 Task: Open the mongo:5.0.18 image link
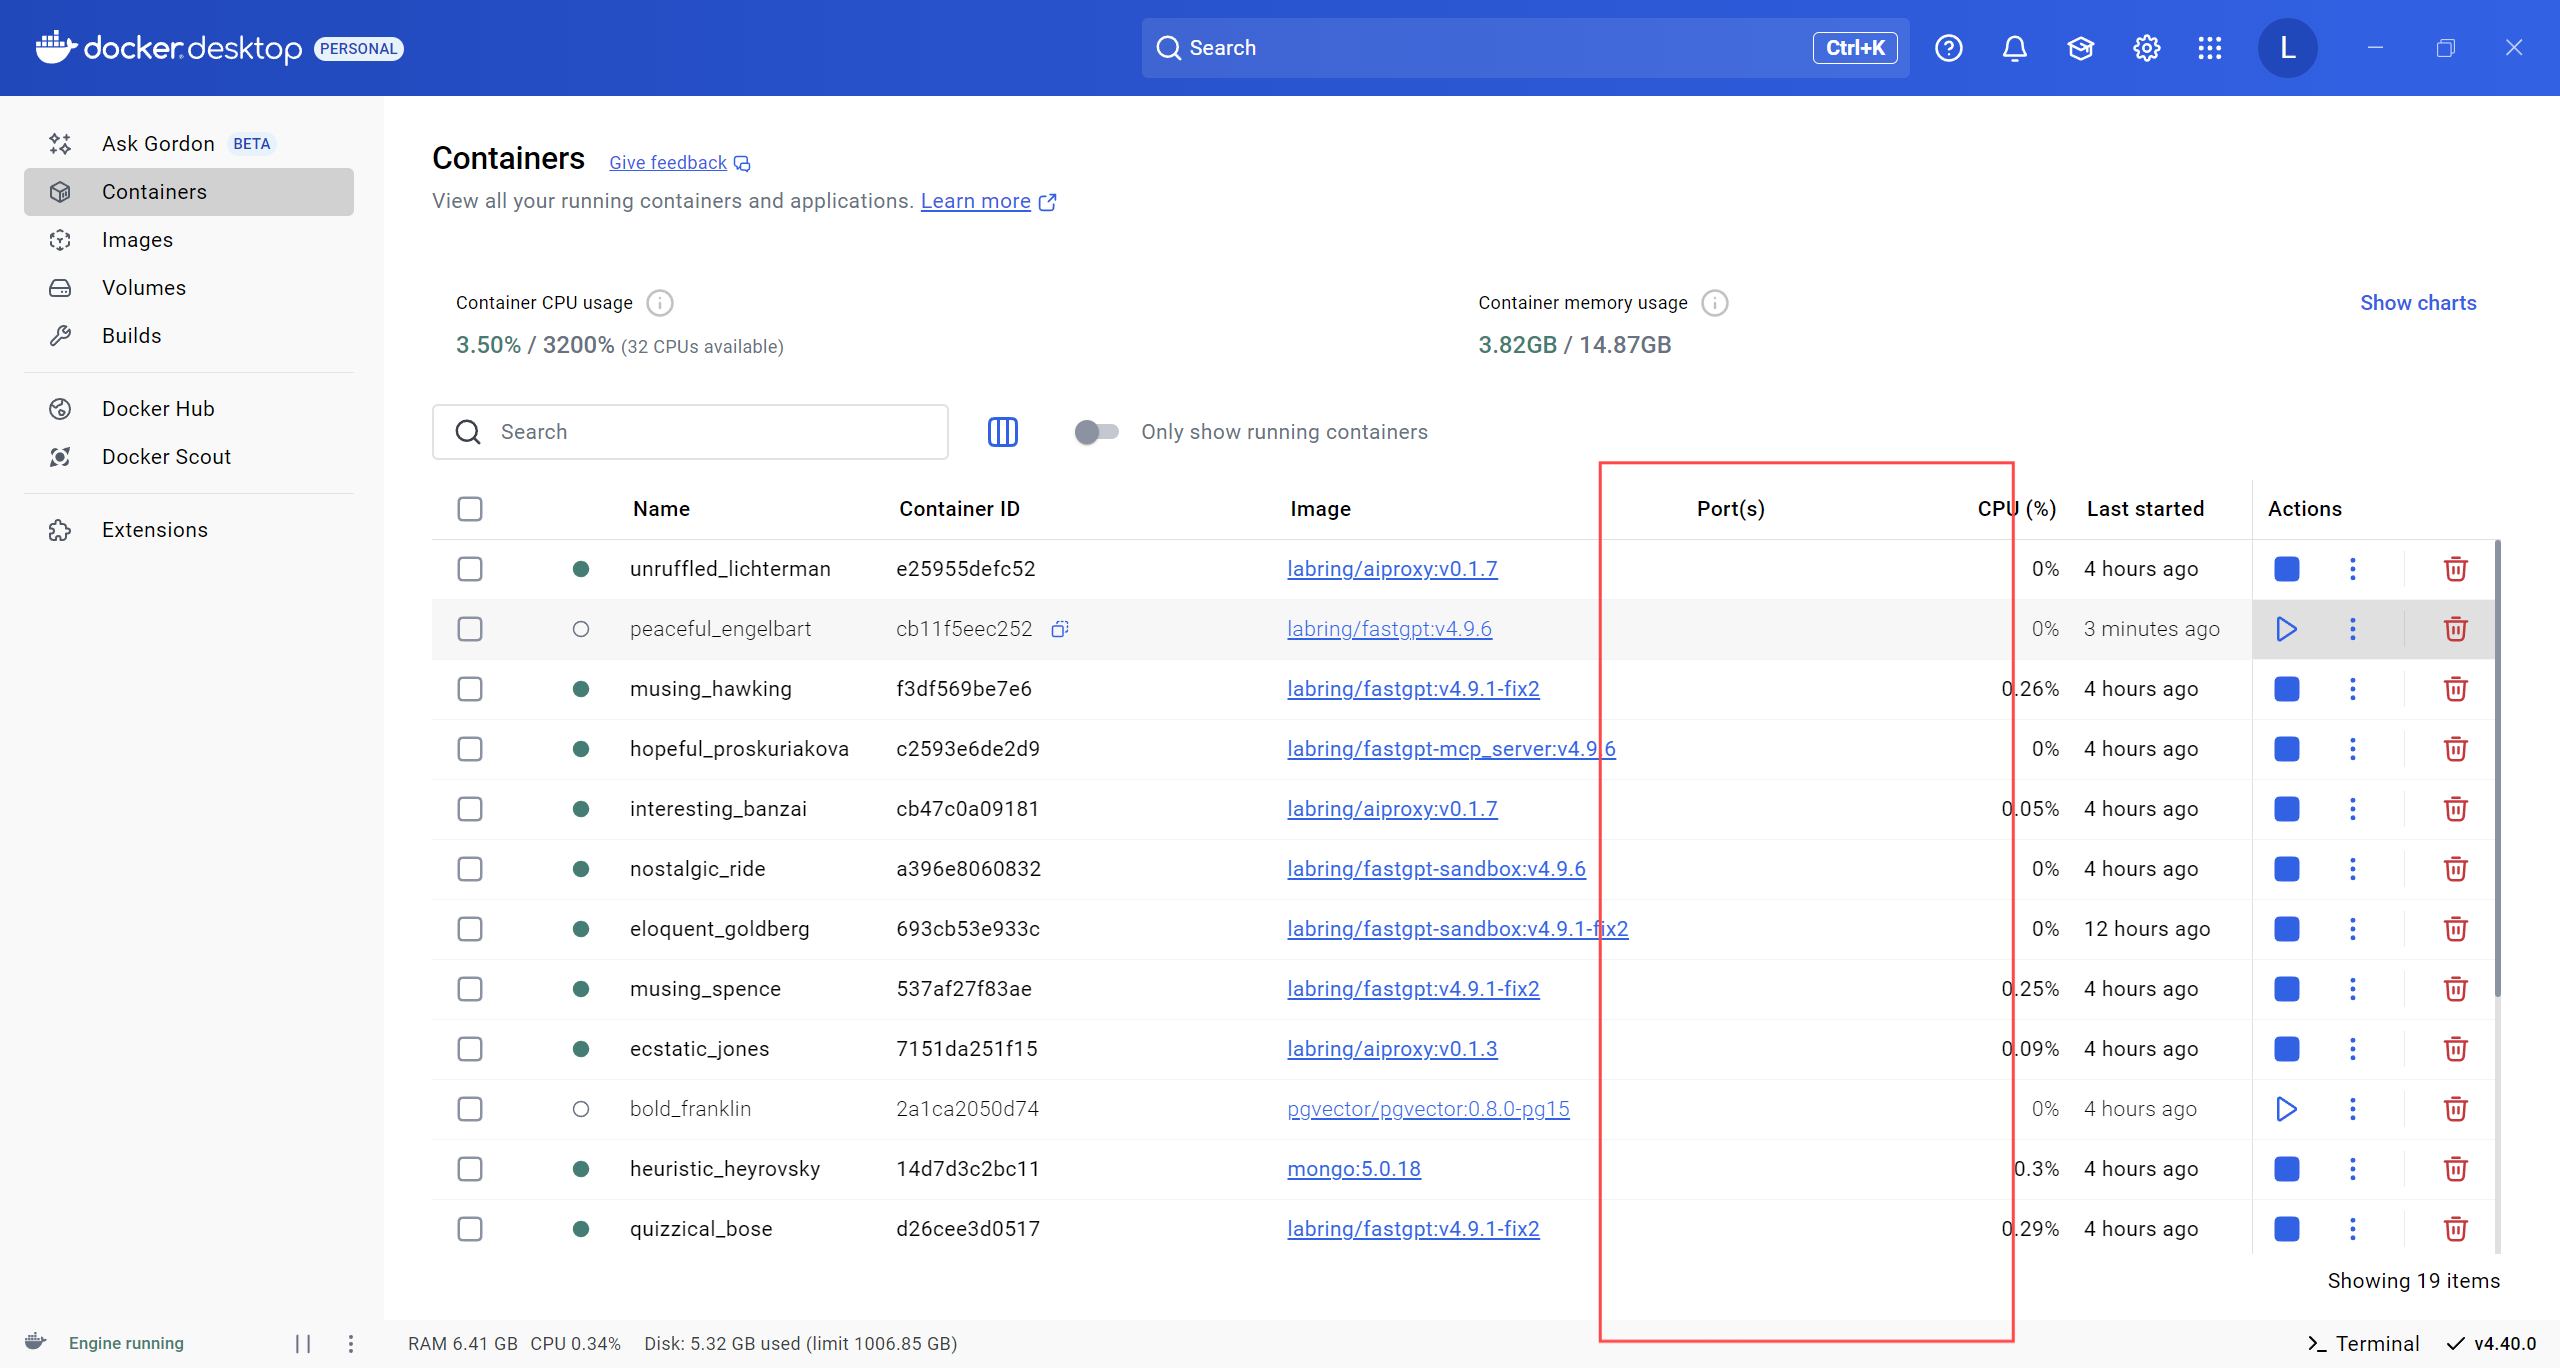(x=1353, y=1169)
